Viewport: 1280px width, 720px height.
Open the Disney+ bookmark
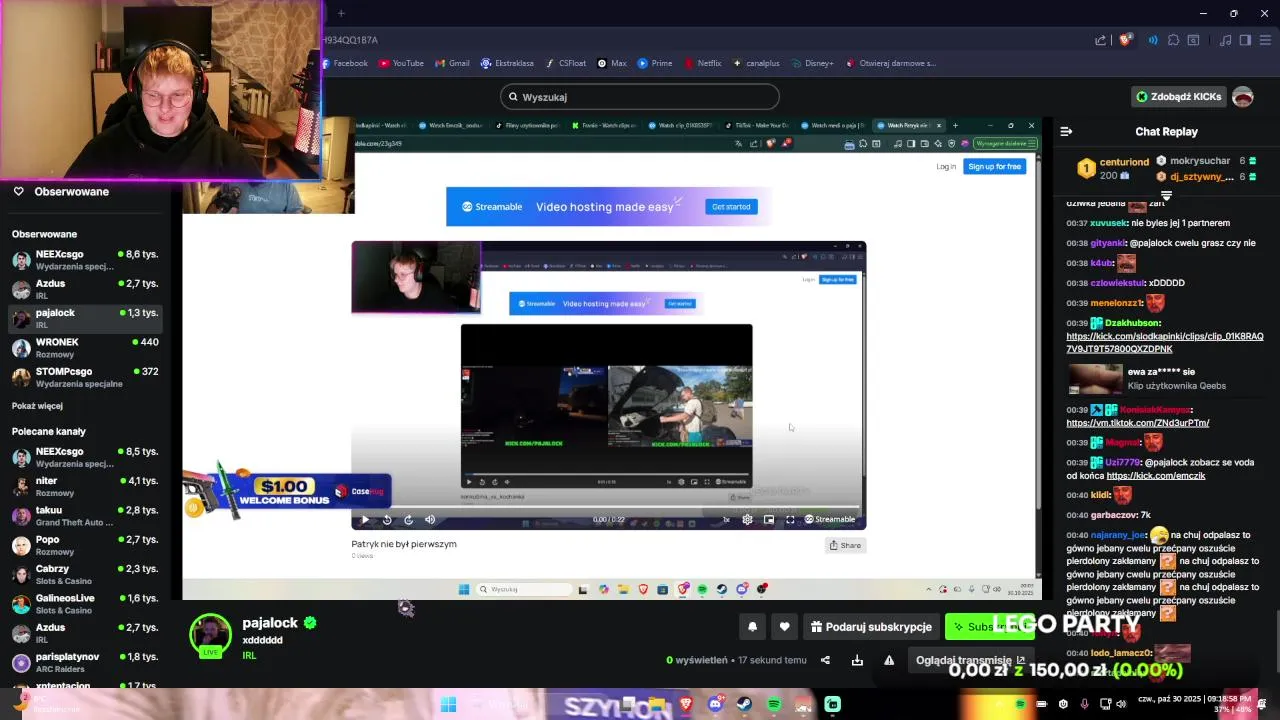tap(812, 63)
